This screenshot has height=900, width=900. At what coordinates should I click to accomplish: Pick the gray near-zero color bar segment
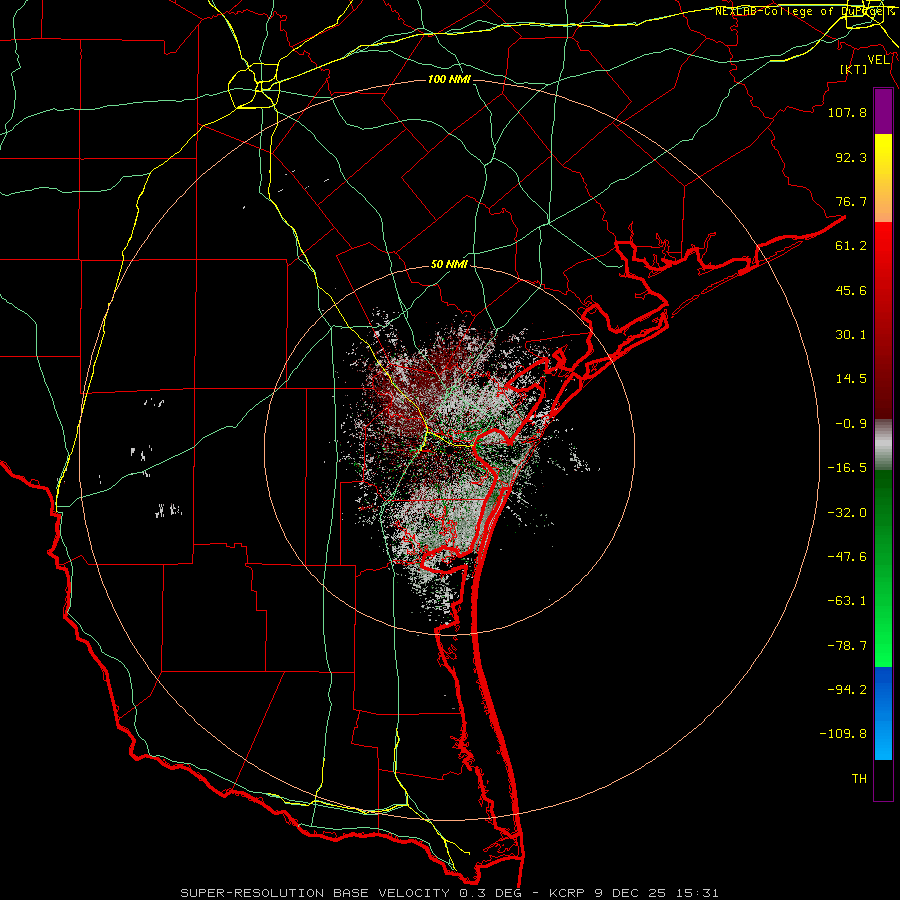[883, 445]
